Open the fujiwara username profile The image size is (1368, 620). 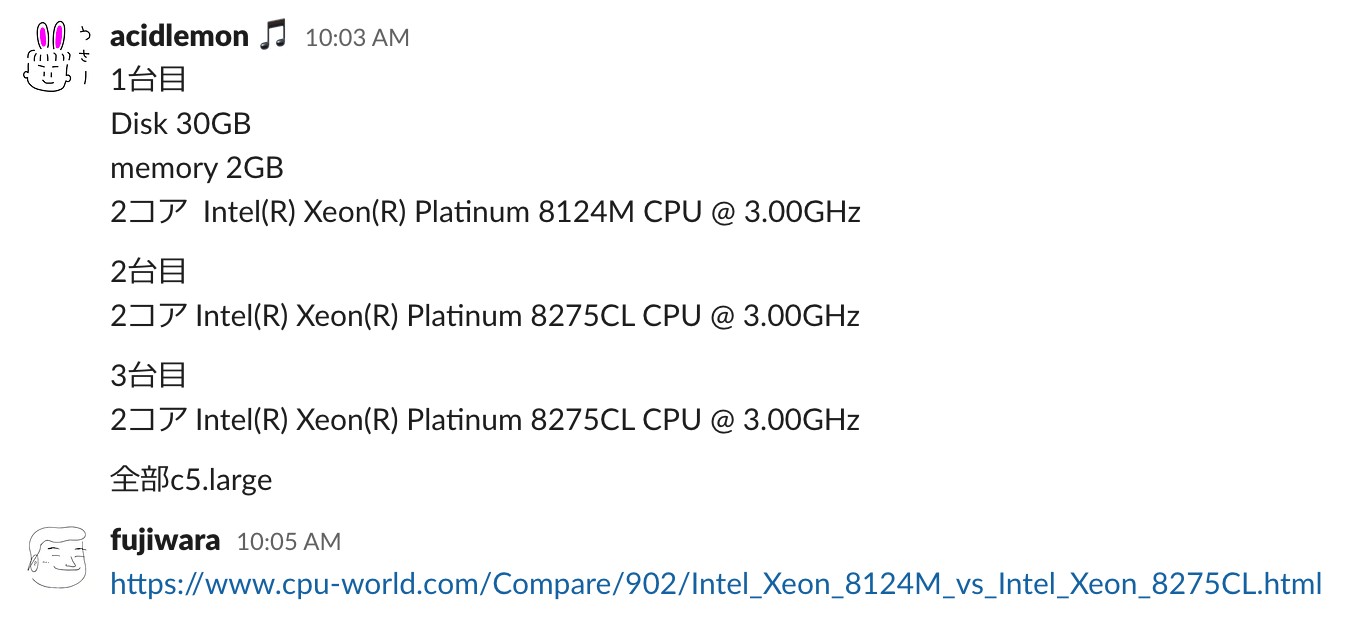[165, 541]
